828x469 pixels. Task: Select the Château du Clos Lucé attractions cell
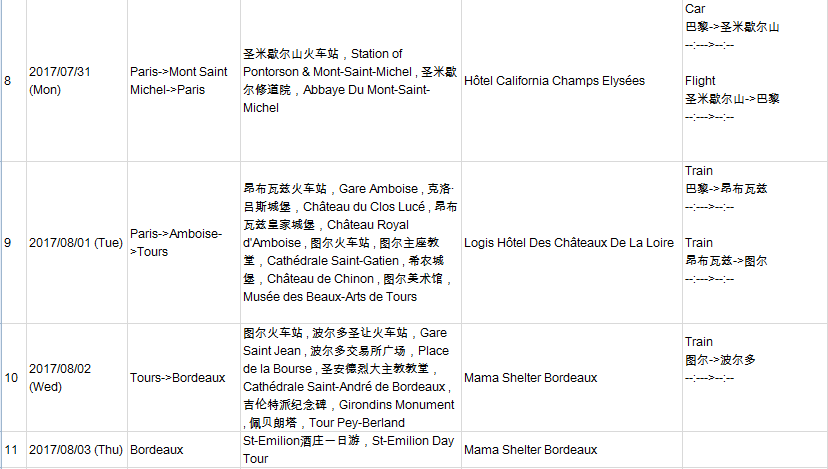point(350,242)
